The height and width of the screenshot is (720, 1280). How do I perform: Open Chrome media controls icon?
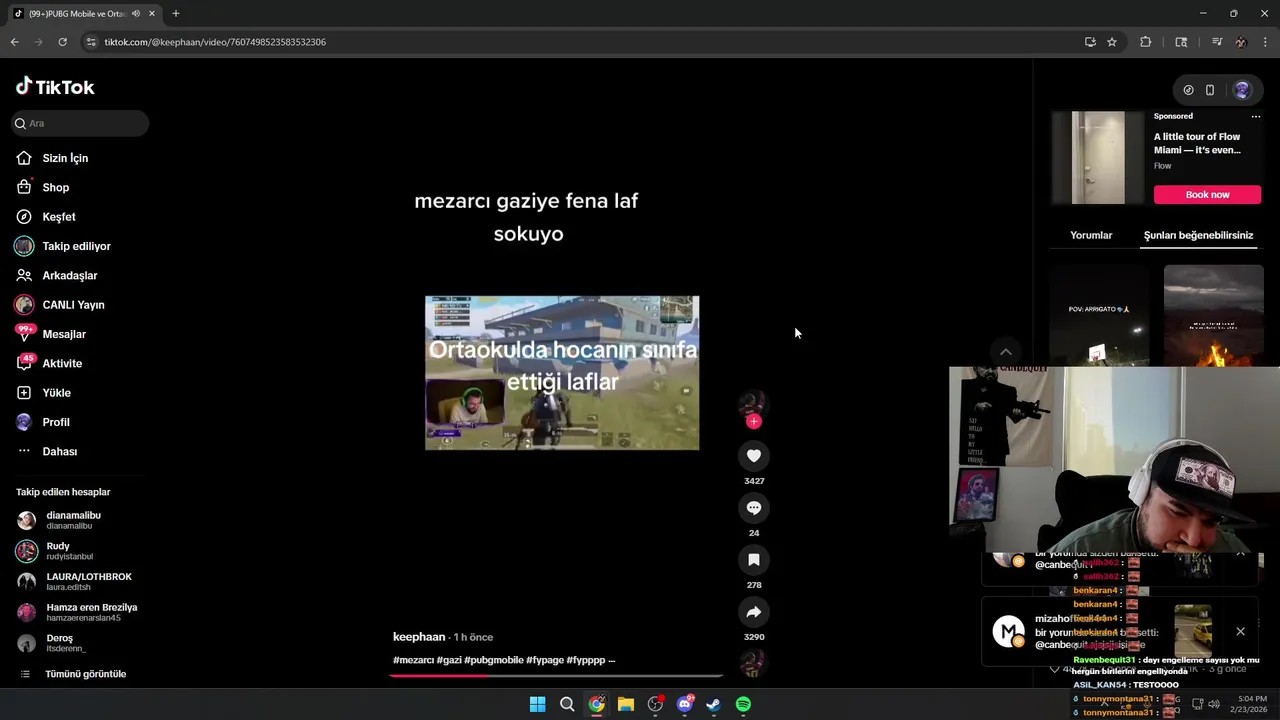1216,42
